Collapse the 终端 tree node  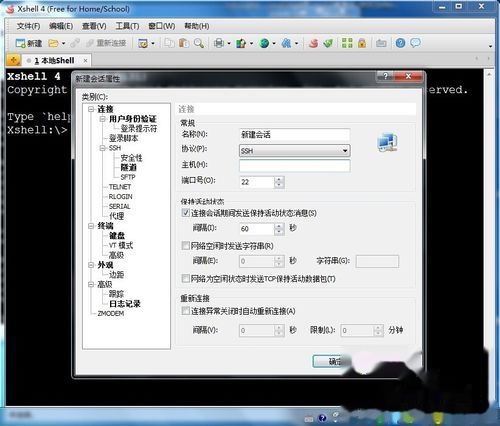click(91, 226)
